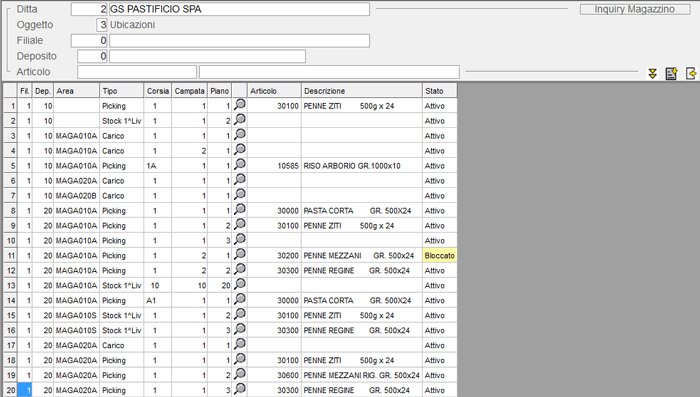Open magnifier lookup in row 16
The width and height of the screenshot is (700, 397).
[240, 329]
